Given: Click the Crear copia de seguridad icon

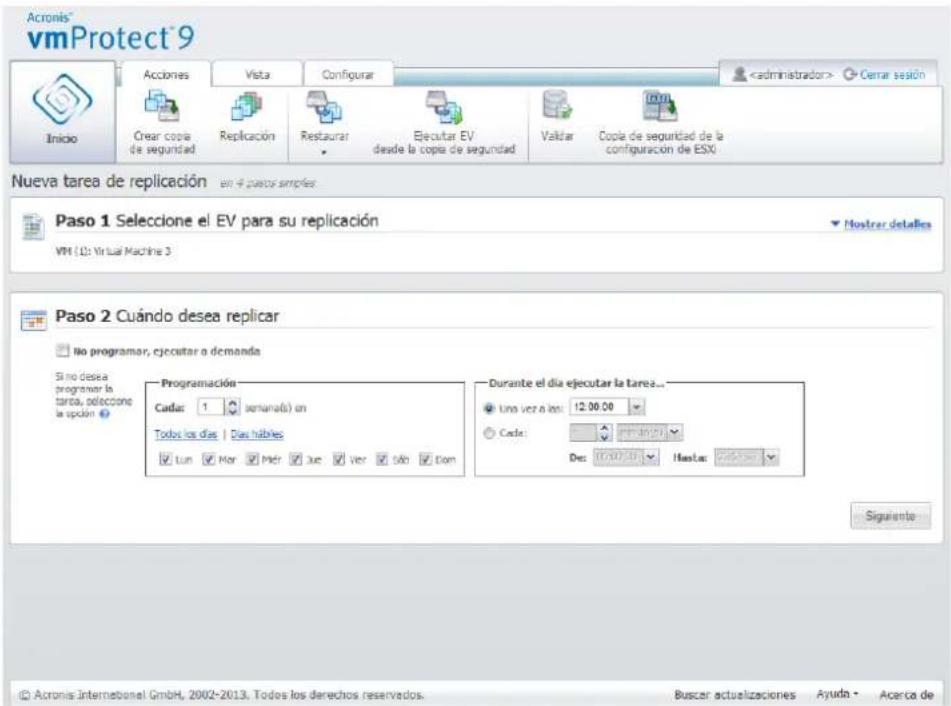Looking at the screenshot, I should pyautogui.click(x=161, y=107).
